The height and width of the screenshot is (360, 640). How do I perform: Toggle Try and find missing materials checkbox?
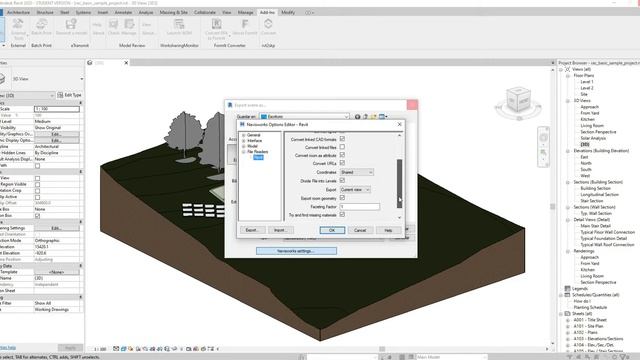tap(342, 215)
